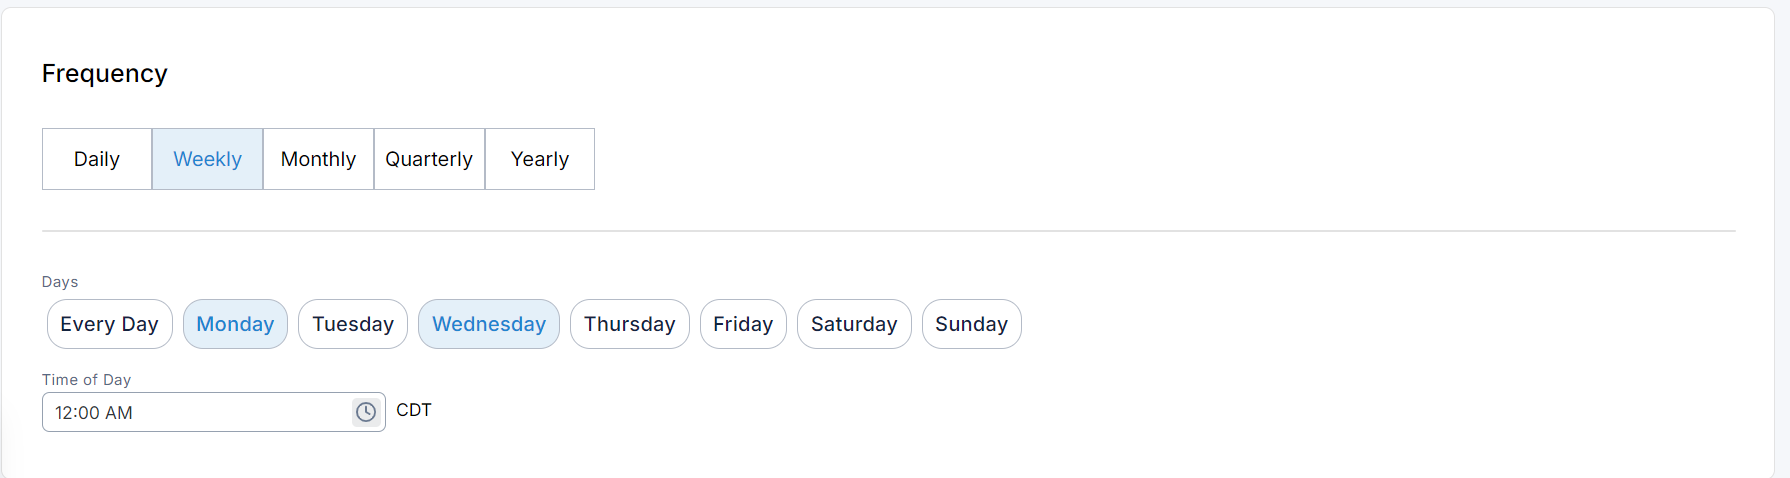Click the divider line below frequency tabs

[x=888, y=231]
